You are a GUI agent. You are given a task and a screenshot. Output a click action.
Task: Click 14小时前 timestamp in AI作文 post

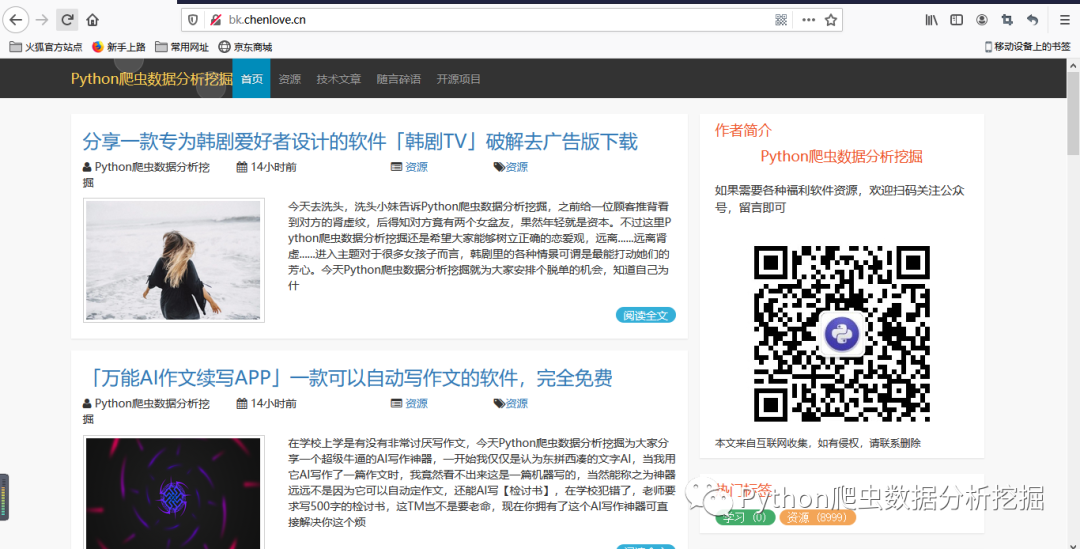click(x=273, y=403)
